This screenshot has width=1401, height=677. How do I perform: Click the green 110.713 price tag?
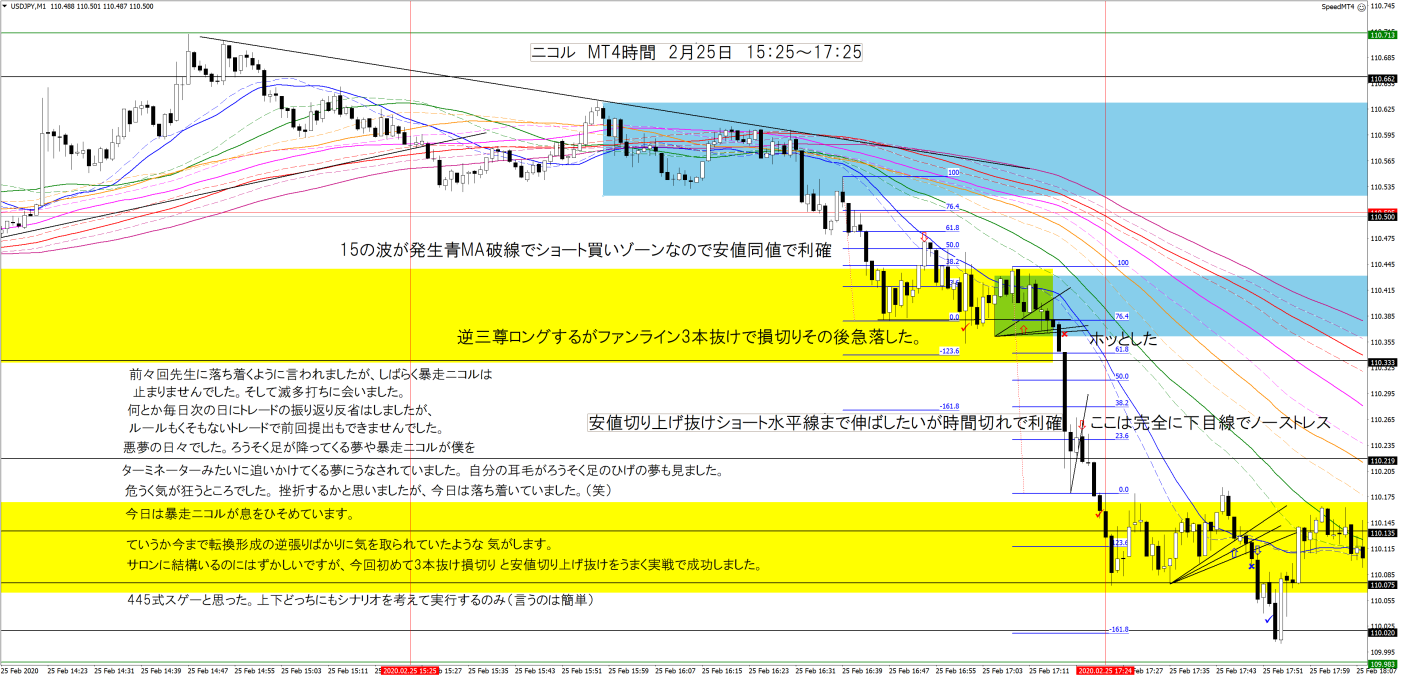pyautogui.click(x=1383, y=35)
